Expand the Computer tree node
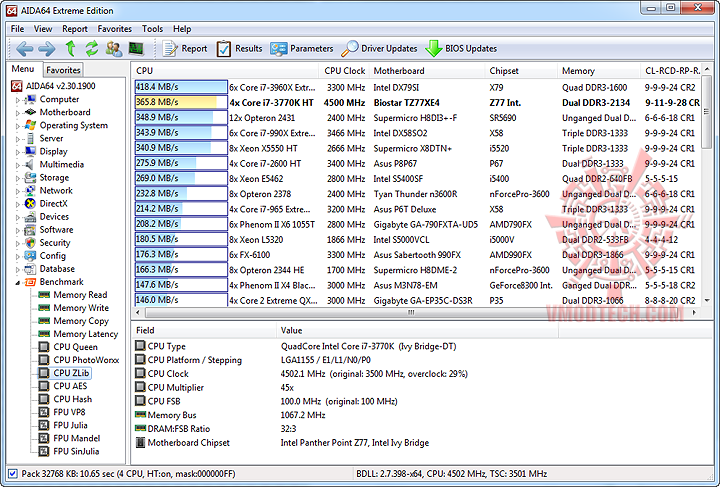This screenshot has height=487, width=720. tap(18, 100)
